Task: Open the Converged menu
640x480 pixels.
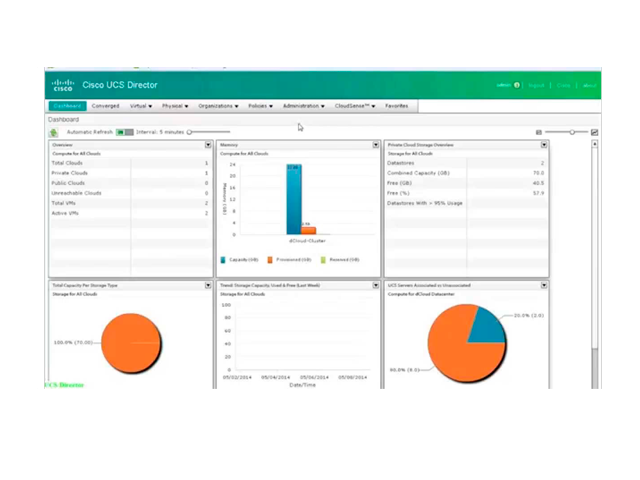Action: (x=105, y=105)
